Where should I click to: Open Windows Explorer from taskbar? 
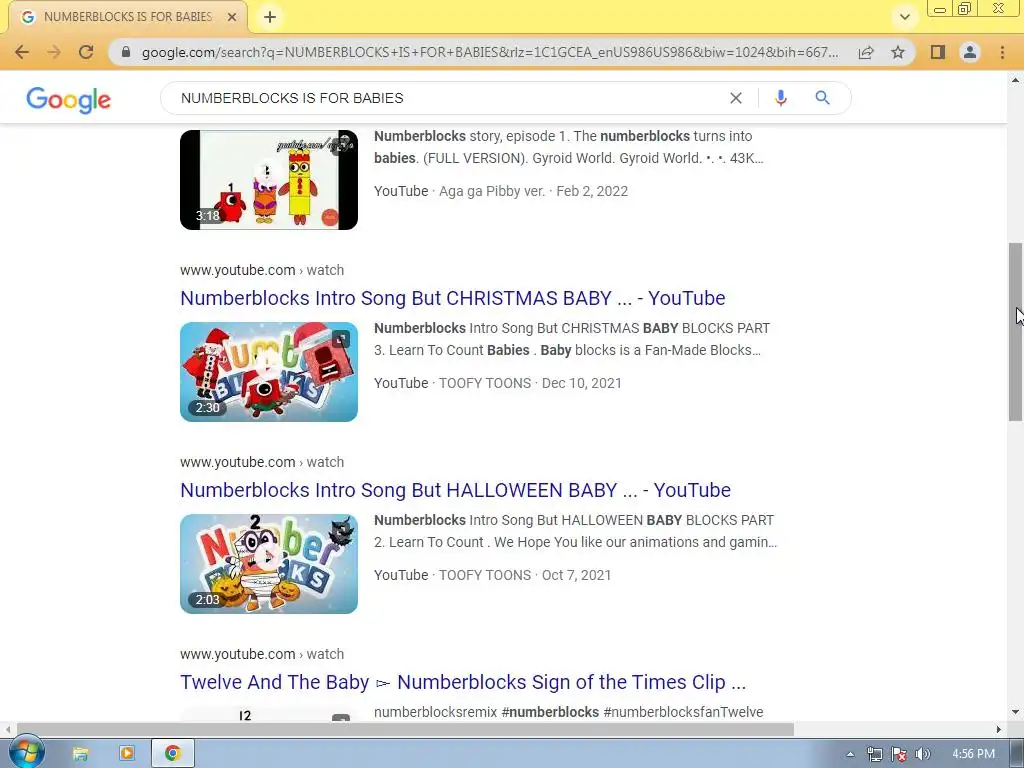(80, 754)
